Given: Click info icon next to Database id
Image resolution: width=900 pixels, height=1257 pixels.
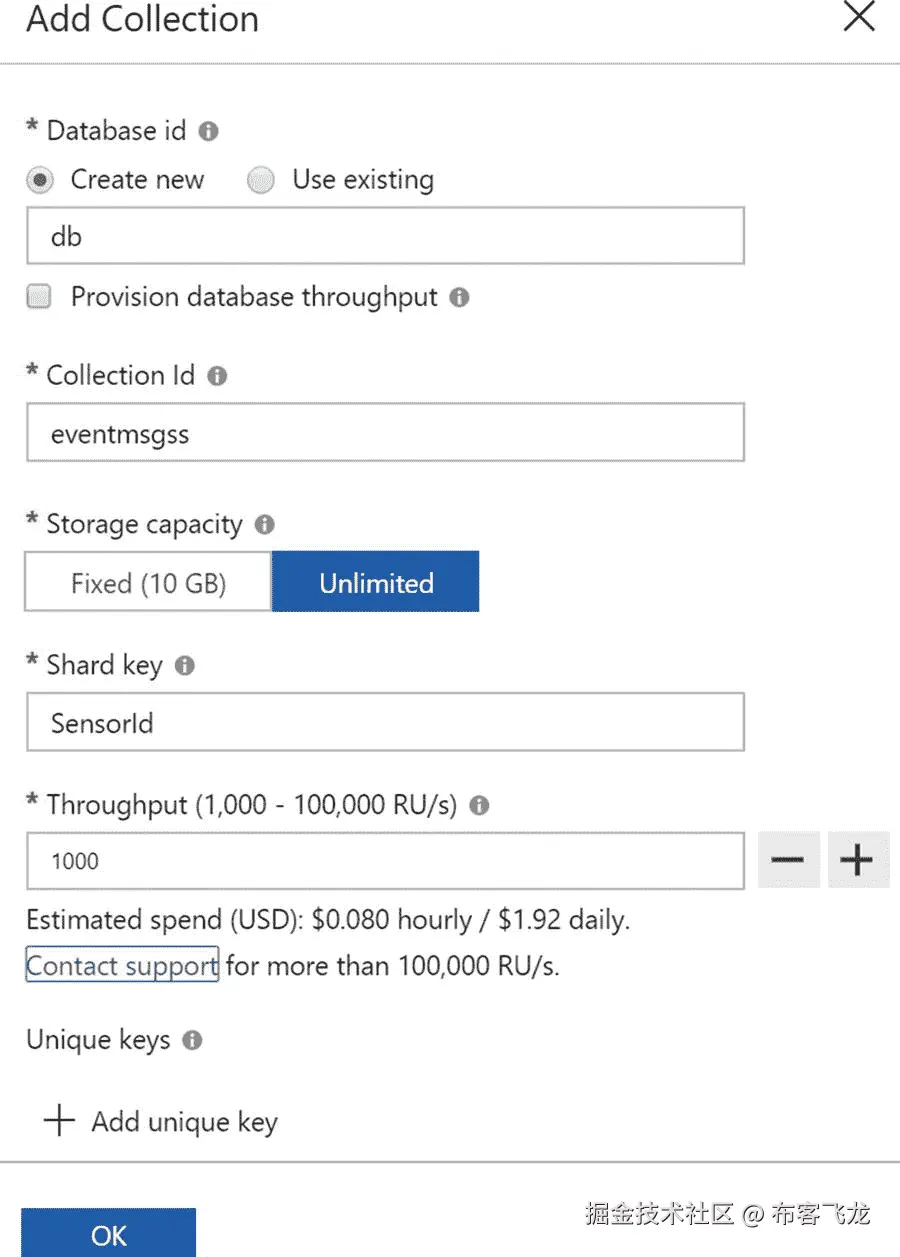Looking at the screenshot, I should point(208,131).
